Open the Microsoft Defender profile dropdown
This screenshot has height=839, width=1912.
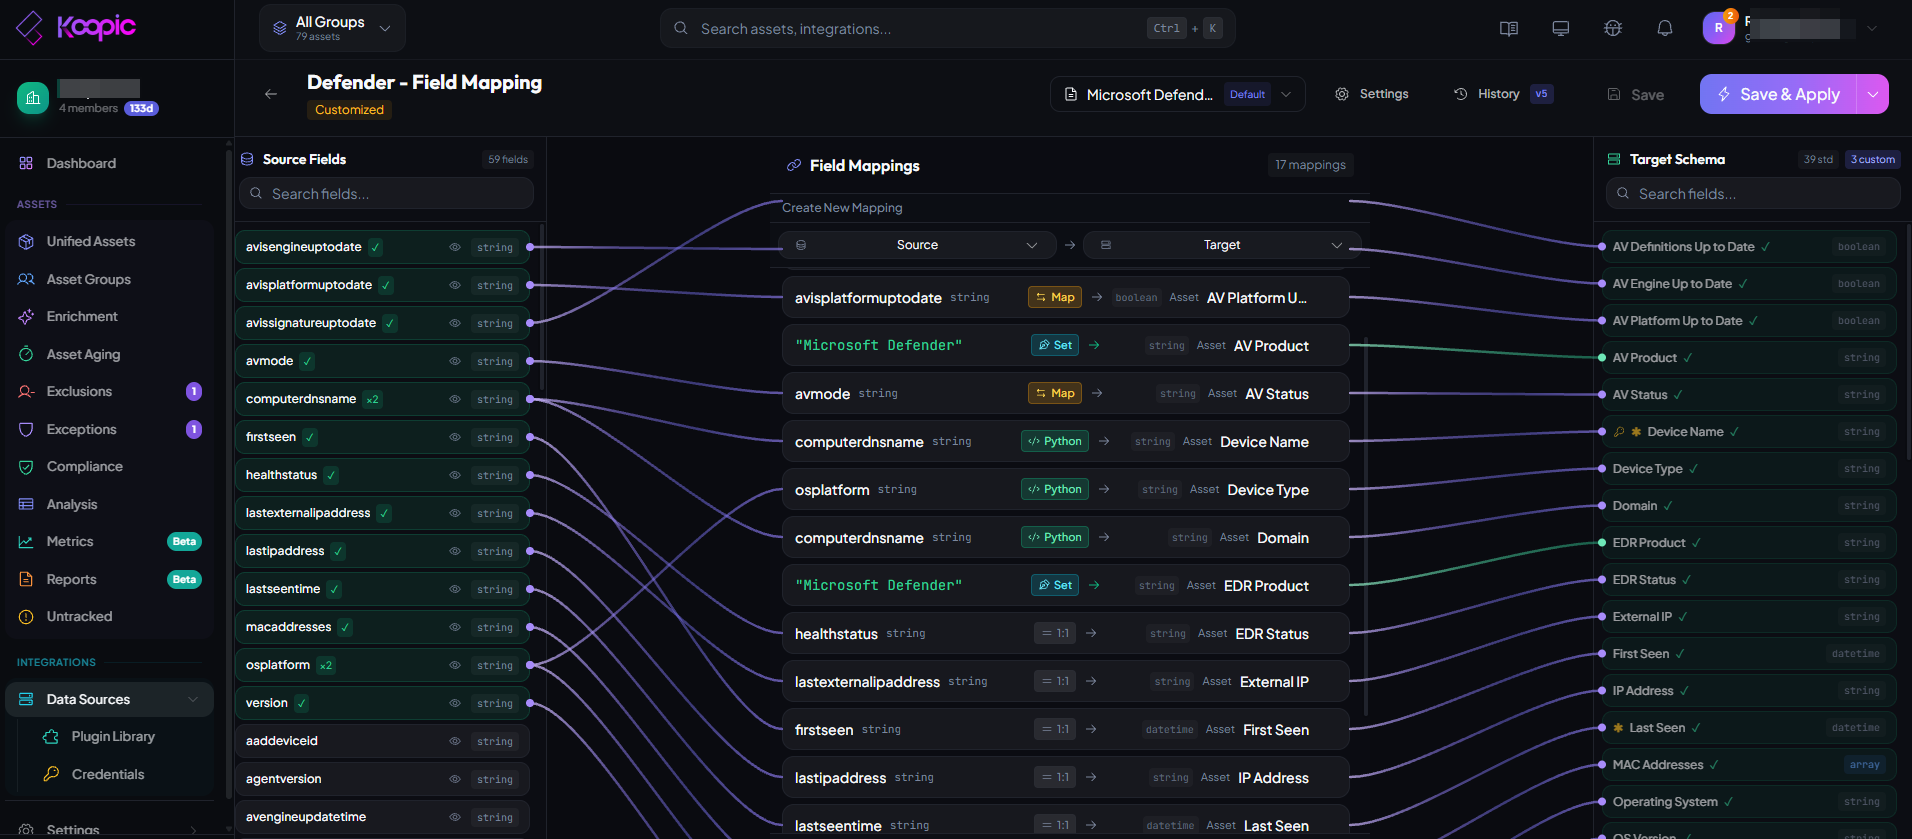(1178, 94)
